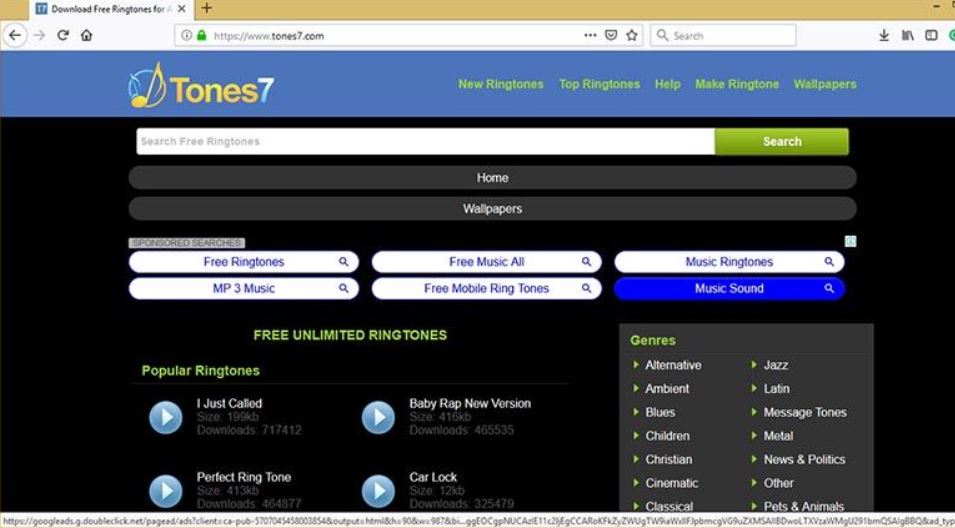Open Top Ringtones in top navigation
The height and width of the screenshot is (528, 955).
tap(599, 84)
